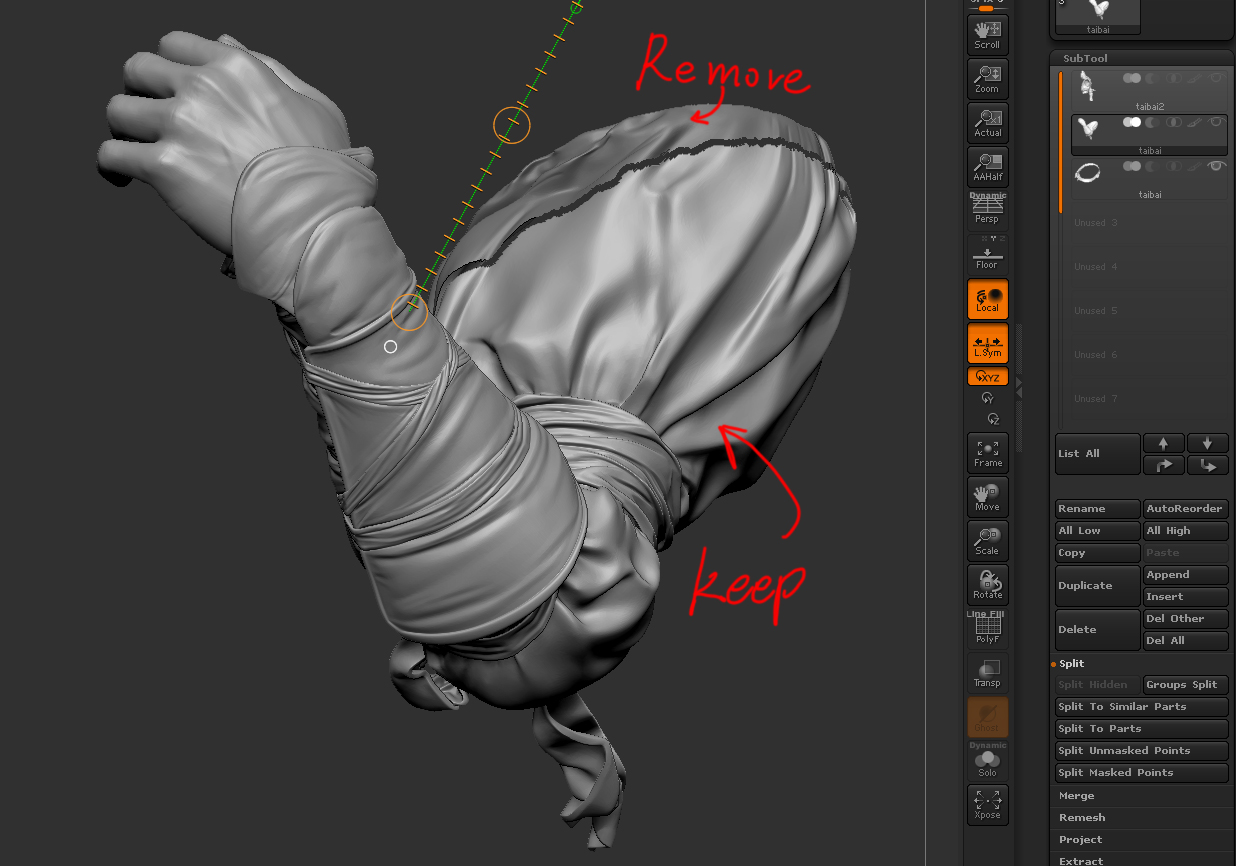This screenshot has height=866, width=1236.
Task: Click the intersection mode icon on taibai2 row
Action: 1175,78
